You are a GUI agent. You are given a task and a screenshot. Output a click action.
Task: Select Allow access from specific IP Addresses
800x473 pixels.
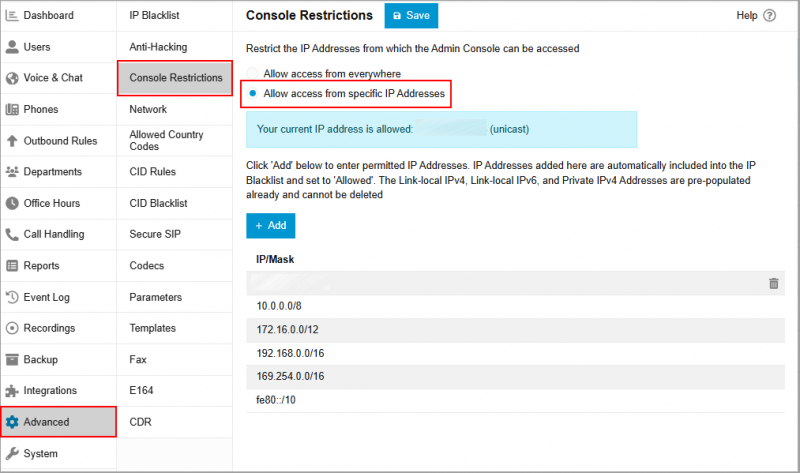coord(253,93)
